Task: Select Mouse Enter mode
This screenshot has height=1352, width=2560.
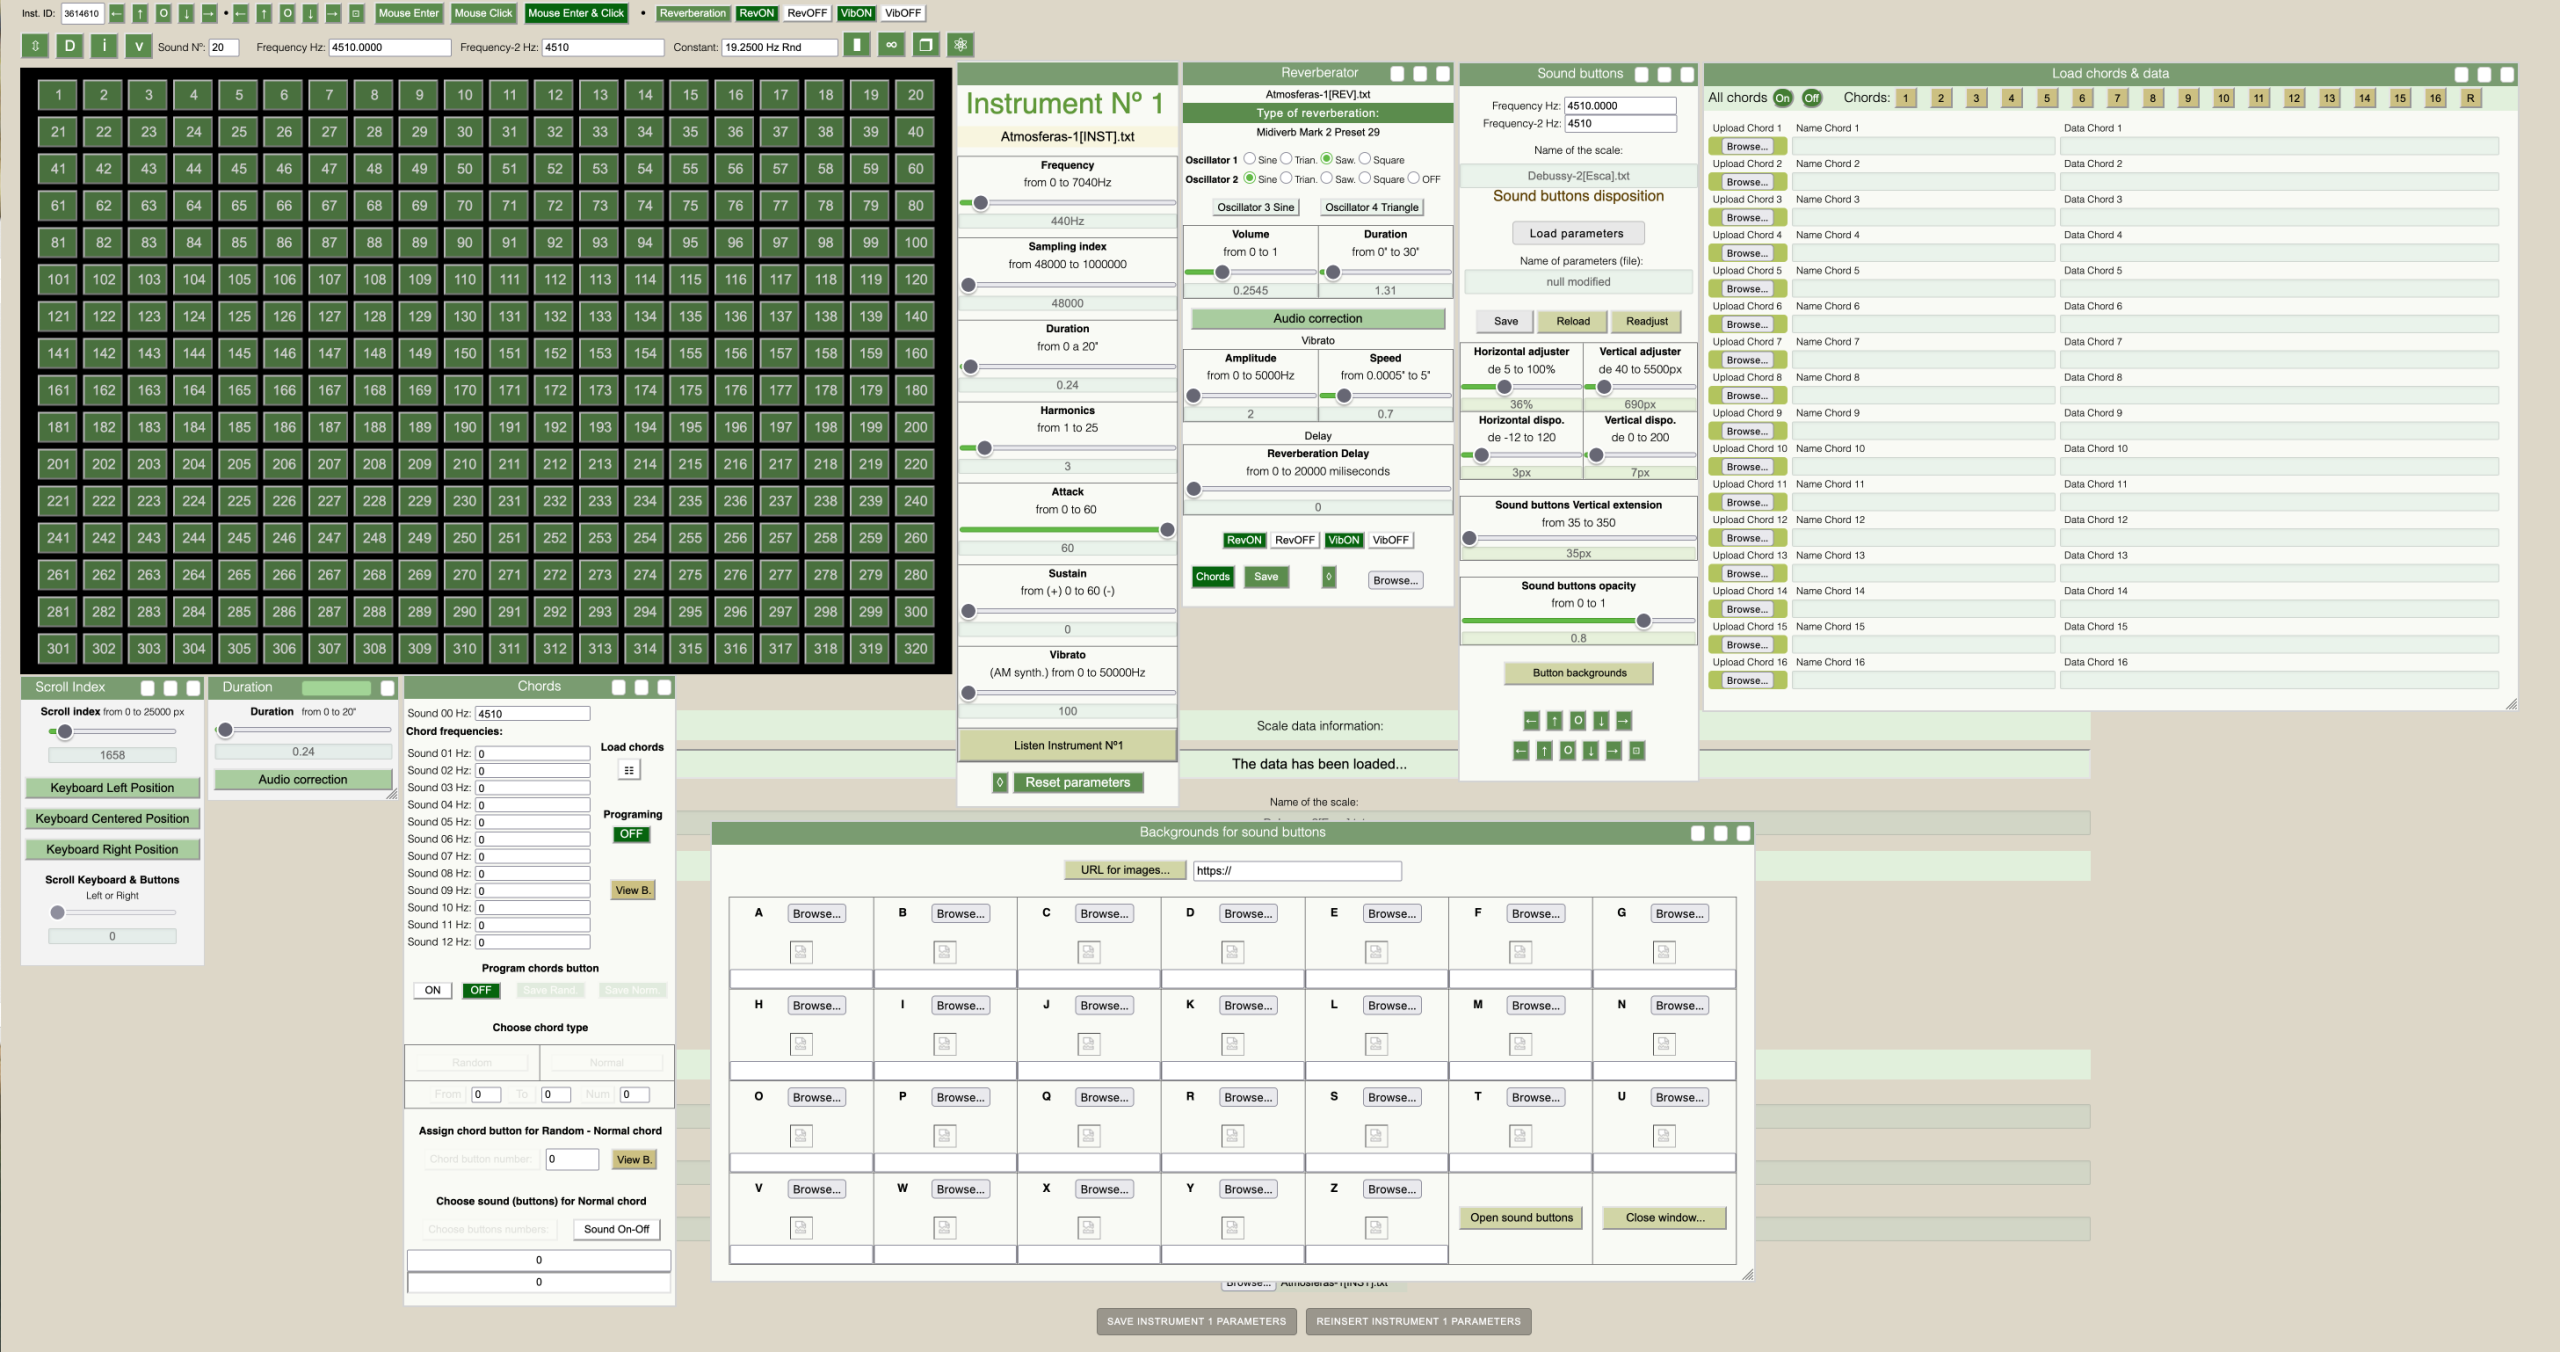Action: coord(408,13)
